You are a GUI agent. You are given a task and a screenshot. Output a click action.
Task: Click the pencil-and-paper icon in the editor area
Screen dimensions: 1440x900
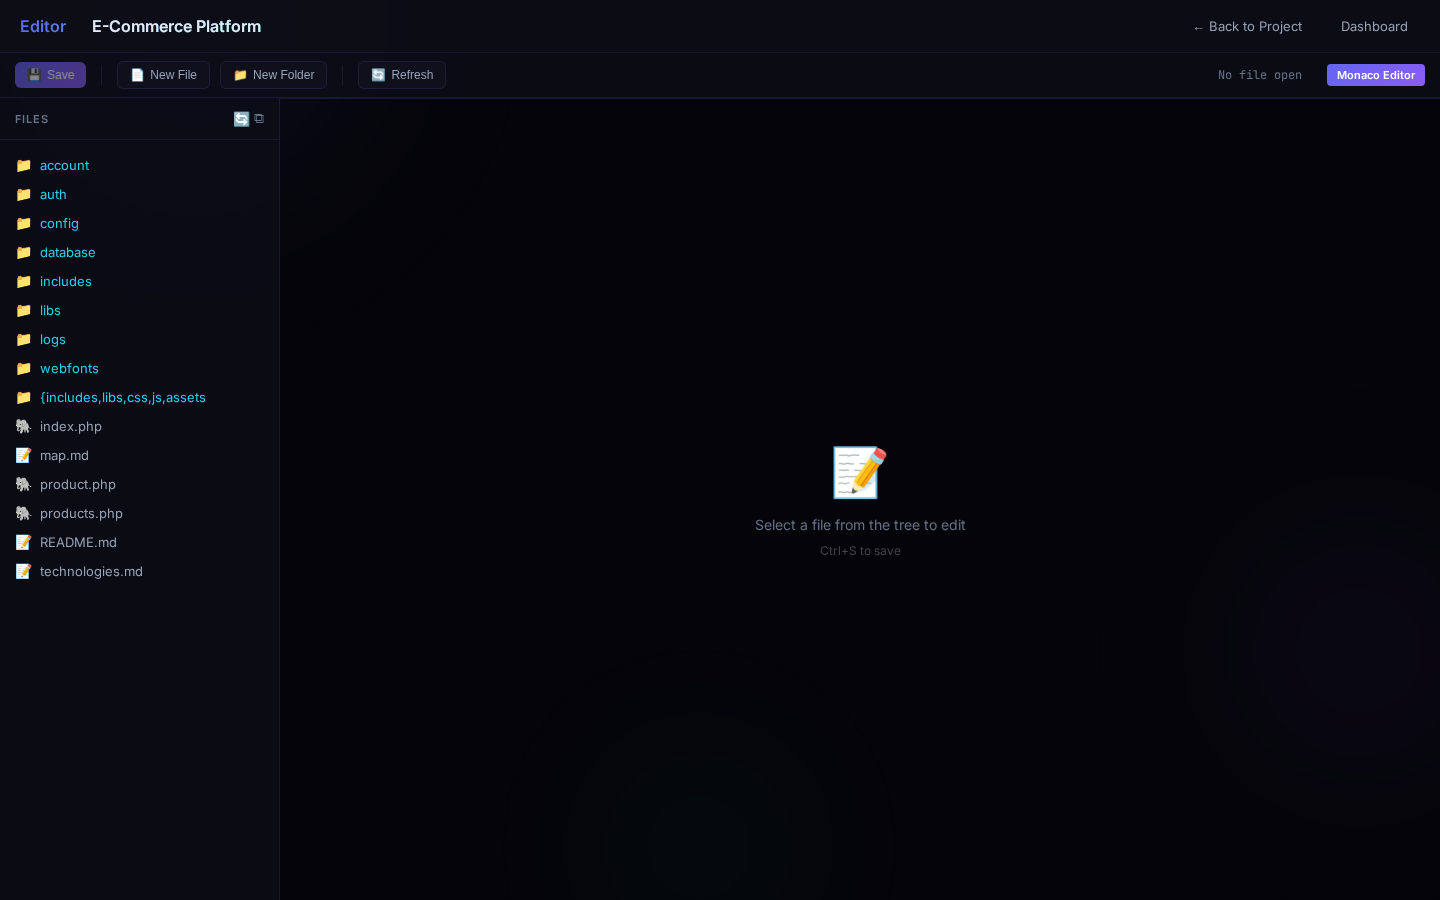coord(859,472)
